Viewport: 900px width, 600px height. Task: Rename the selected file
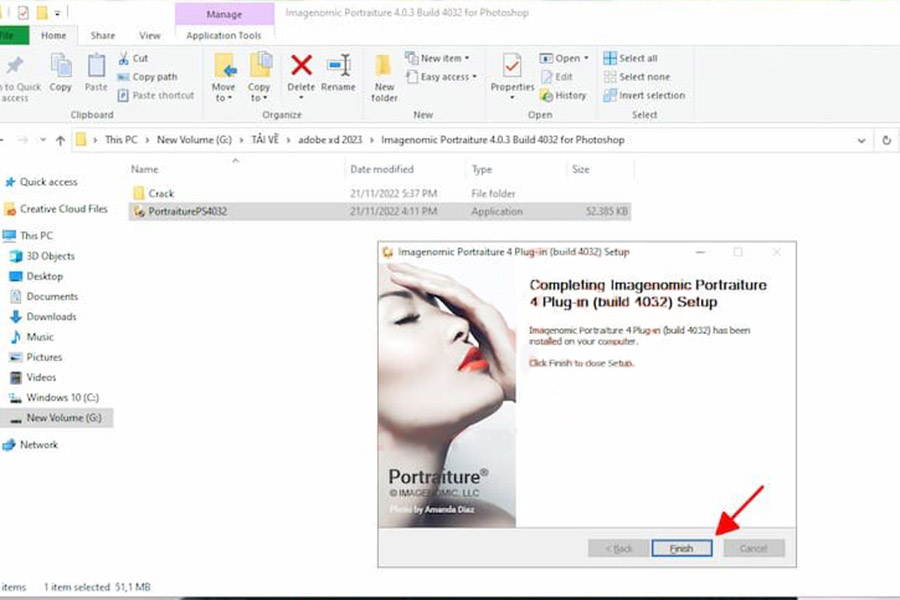coord(338,73)
